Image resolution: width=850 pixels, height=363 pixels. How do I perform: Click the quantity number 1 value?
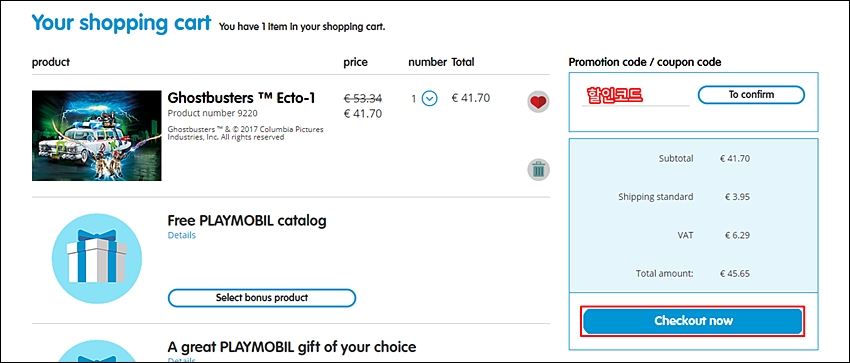click(x=414, y=99)
